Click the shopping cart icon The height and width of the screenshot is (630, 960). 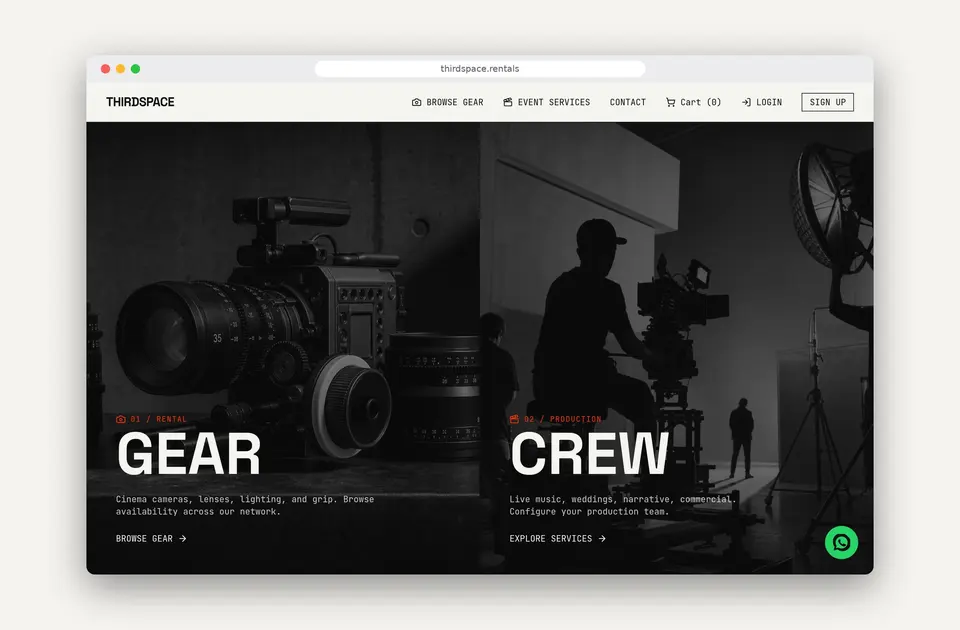pos(670,102)
